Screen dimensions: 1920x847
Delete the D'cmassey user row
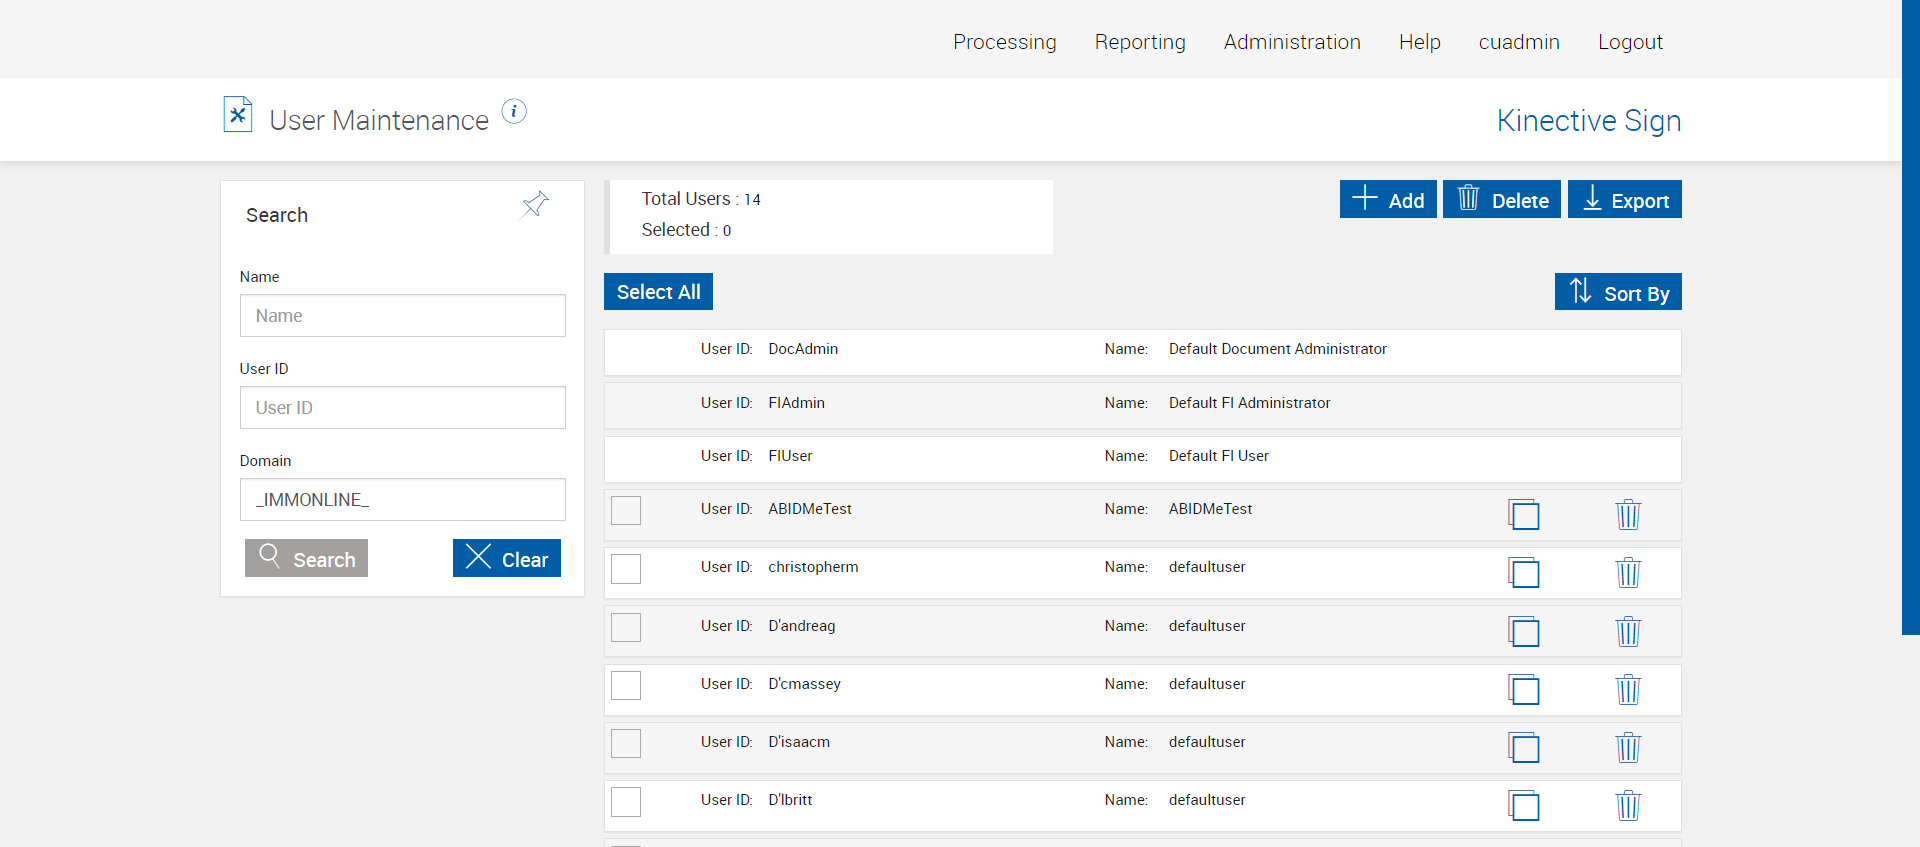[x=1628, y=689]
